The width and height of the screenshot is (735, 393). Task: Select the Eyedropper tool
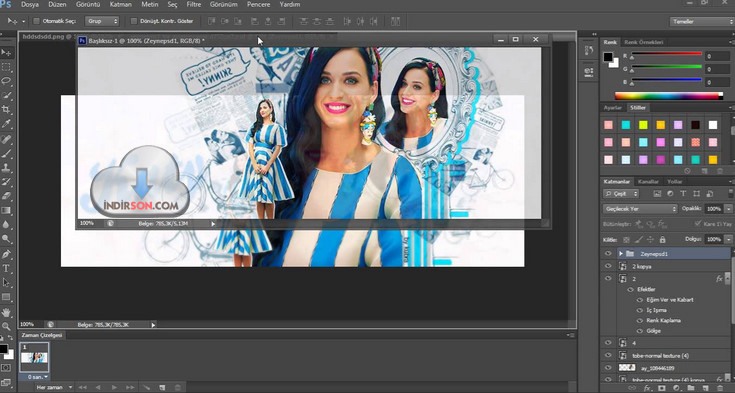(x=6, y=124)
